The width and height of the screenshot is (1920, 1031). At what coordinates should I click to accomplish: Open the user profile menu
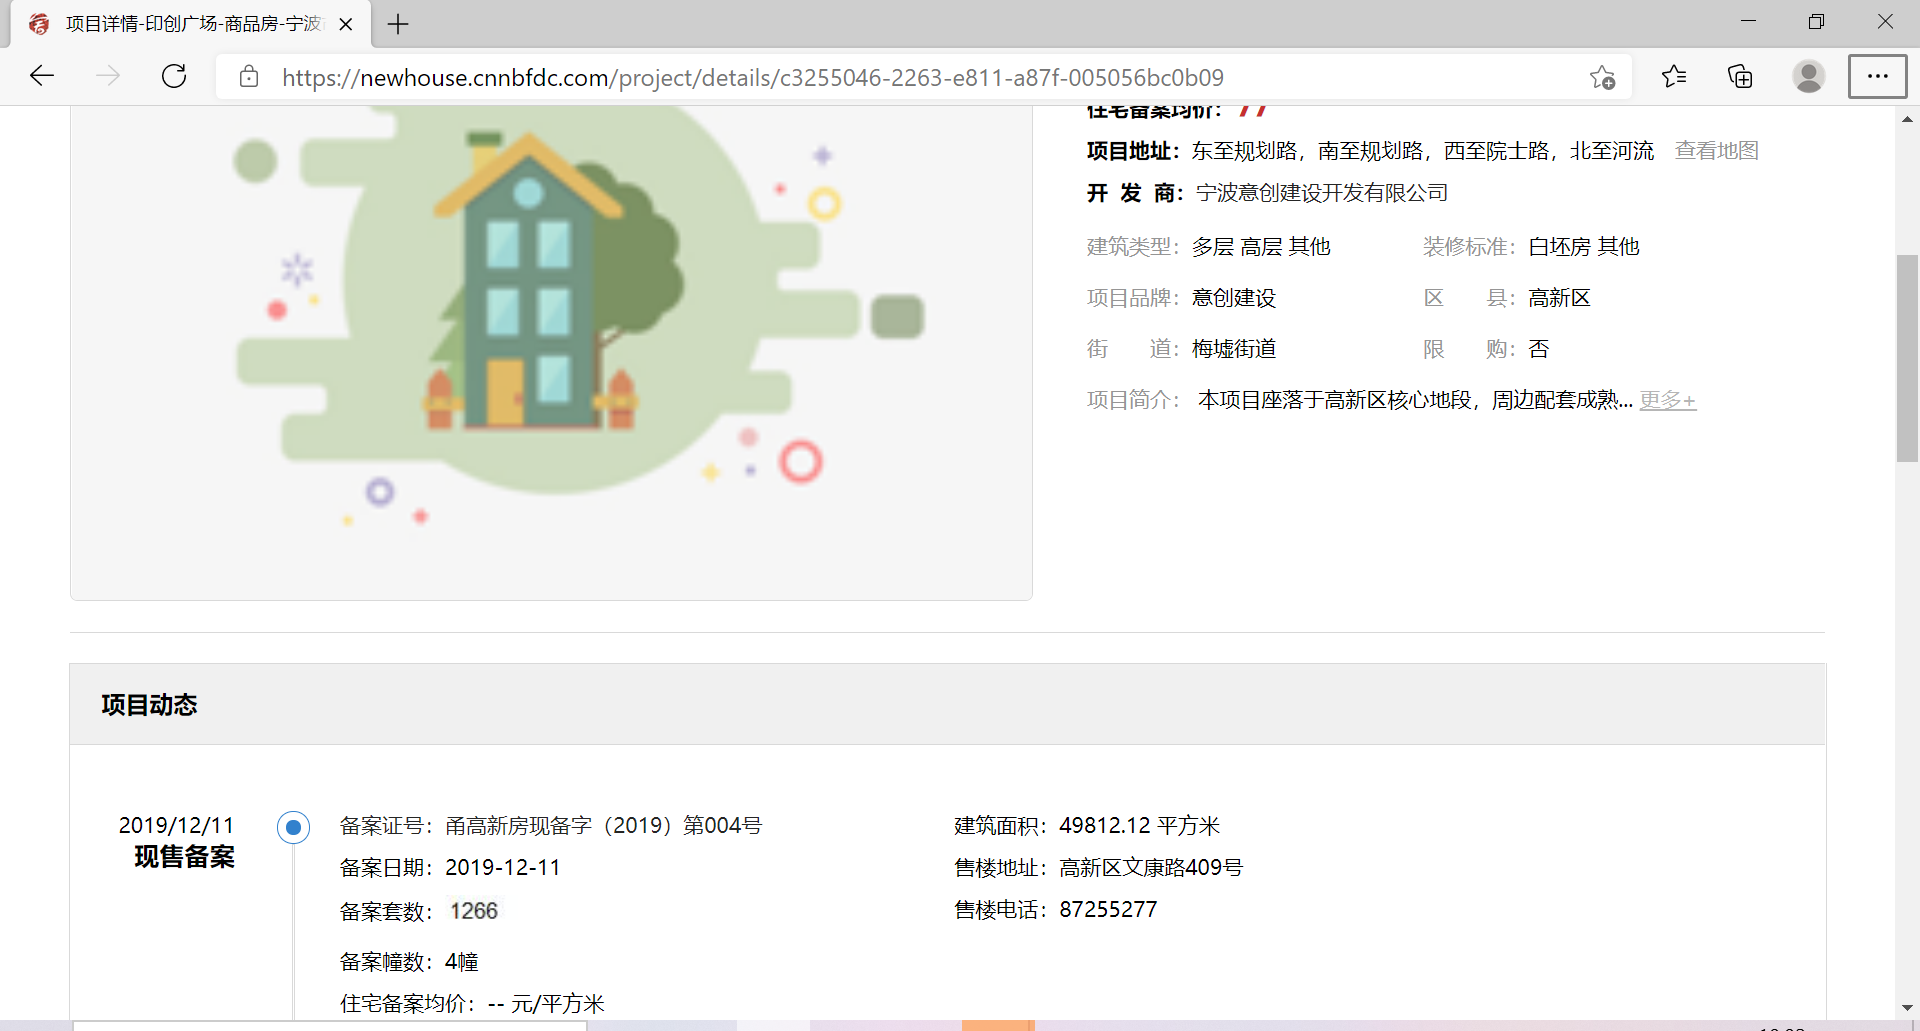tap(1808, 76)
